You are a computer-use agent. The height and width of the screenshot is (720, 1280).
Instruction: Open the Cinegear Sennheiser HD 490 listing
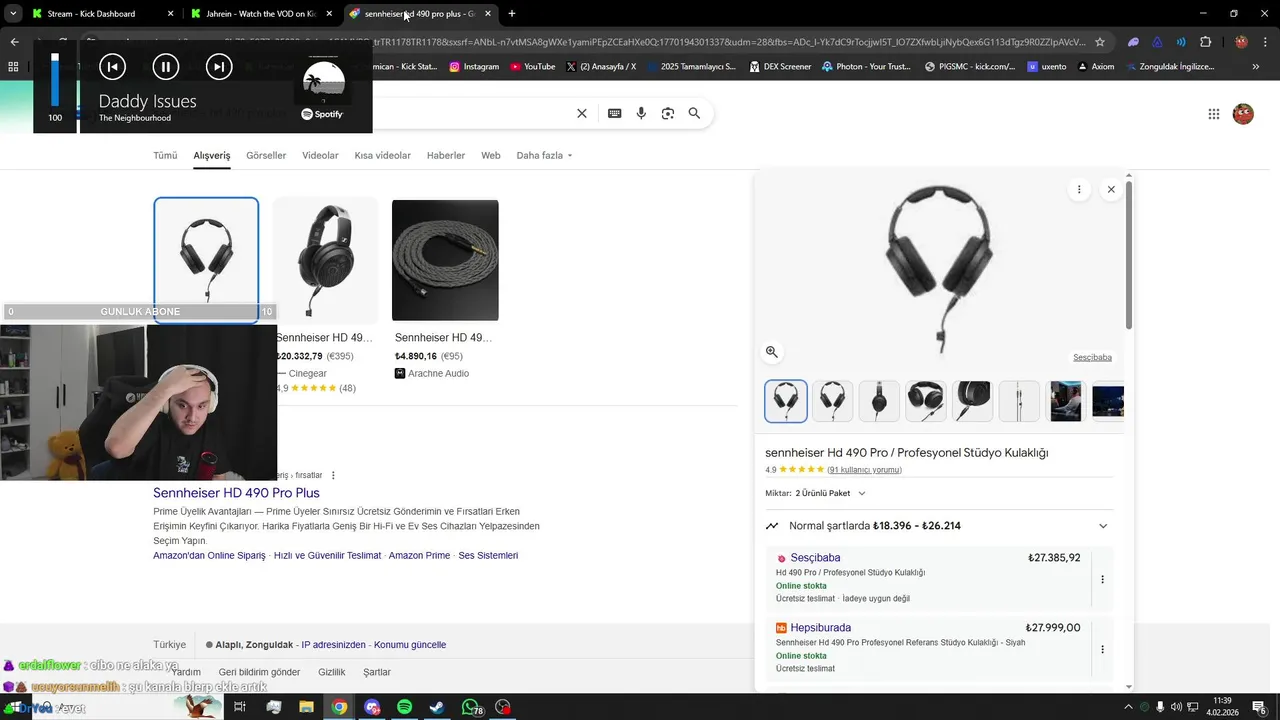pyautogui.click(x=325, y=295)
